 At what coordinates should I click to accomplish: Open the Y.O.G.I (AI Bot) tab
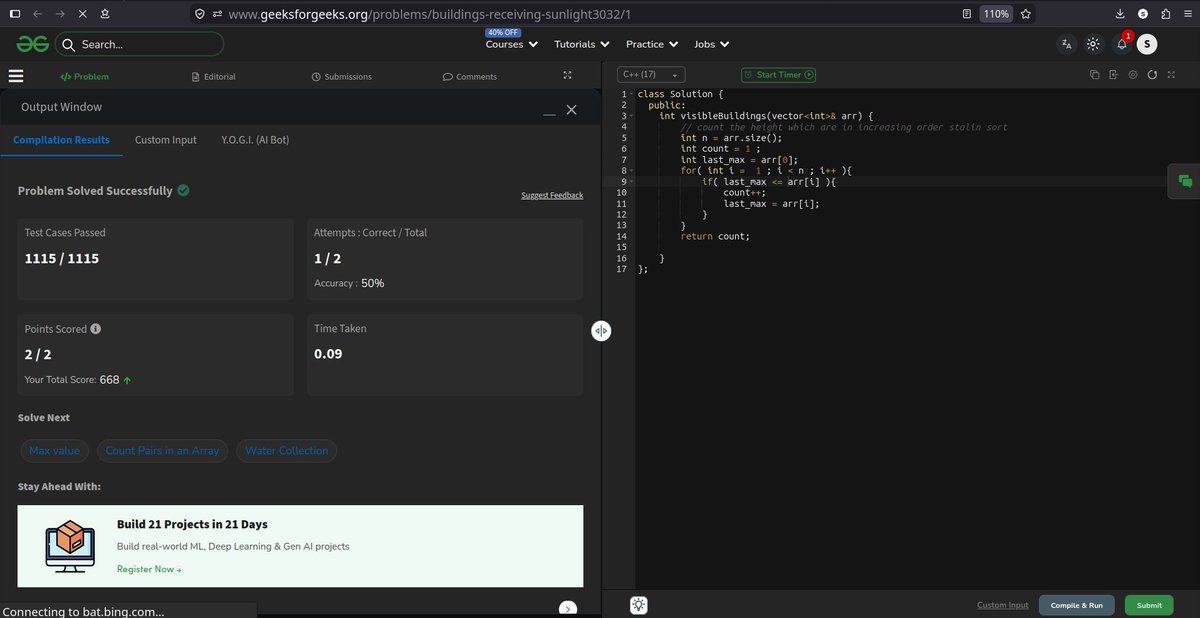coord(253,140)
